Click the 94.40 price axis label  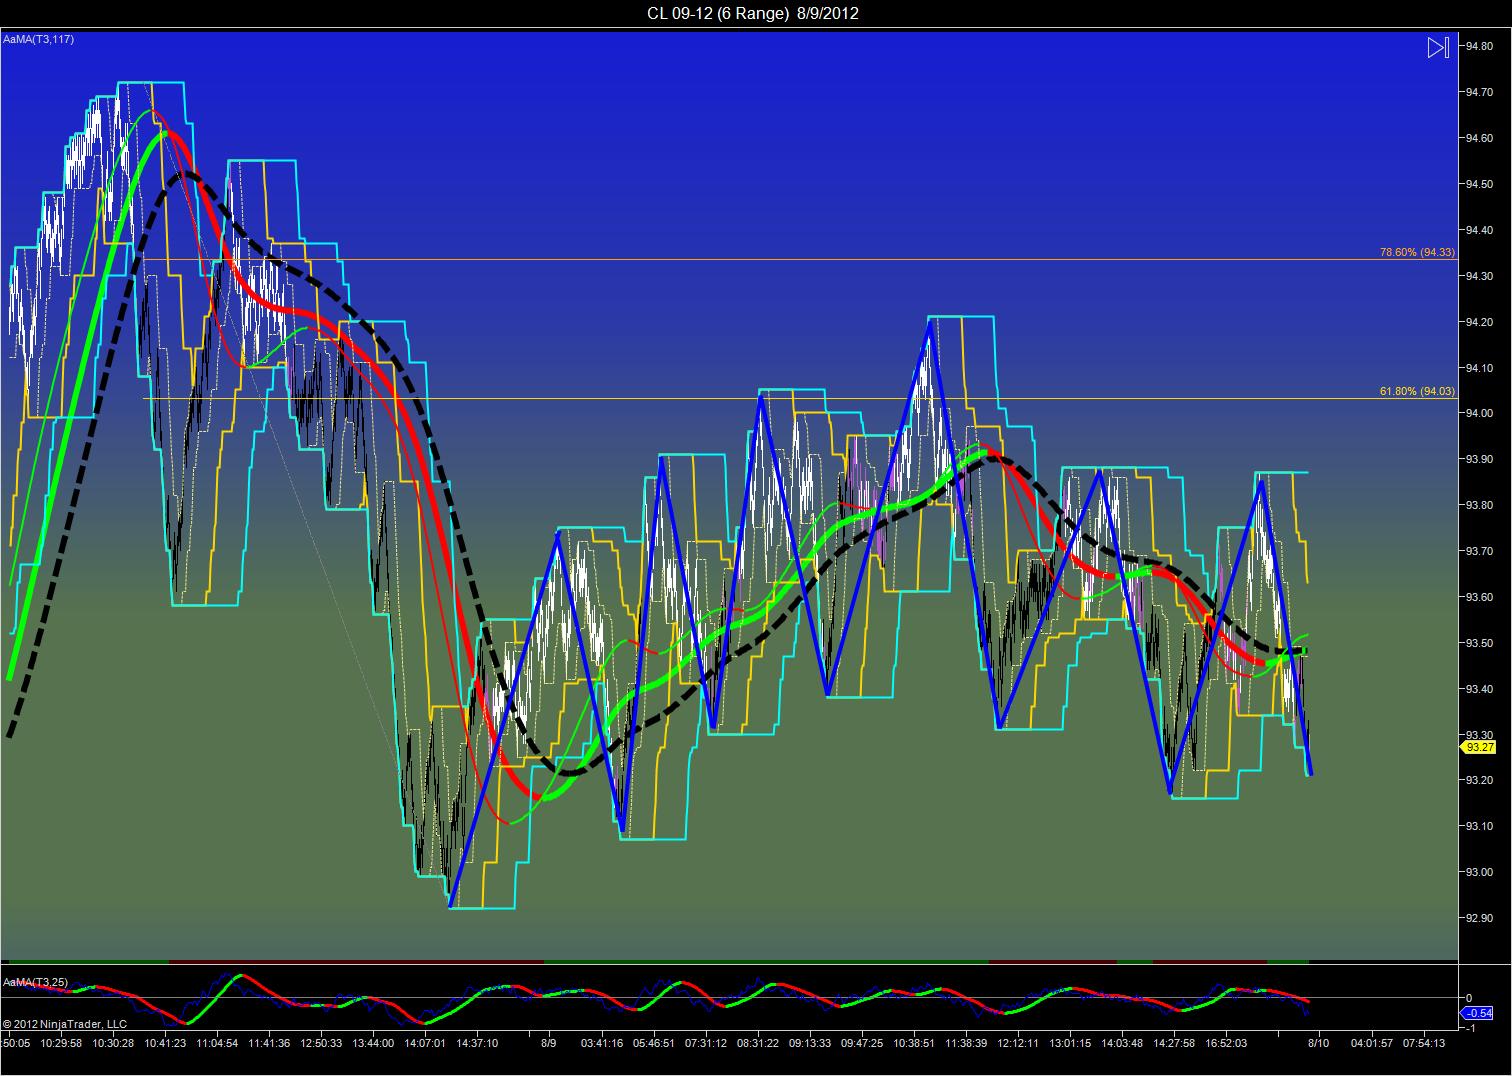(1480, 230)
